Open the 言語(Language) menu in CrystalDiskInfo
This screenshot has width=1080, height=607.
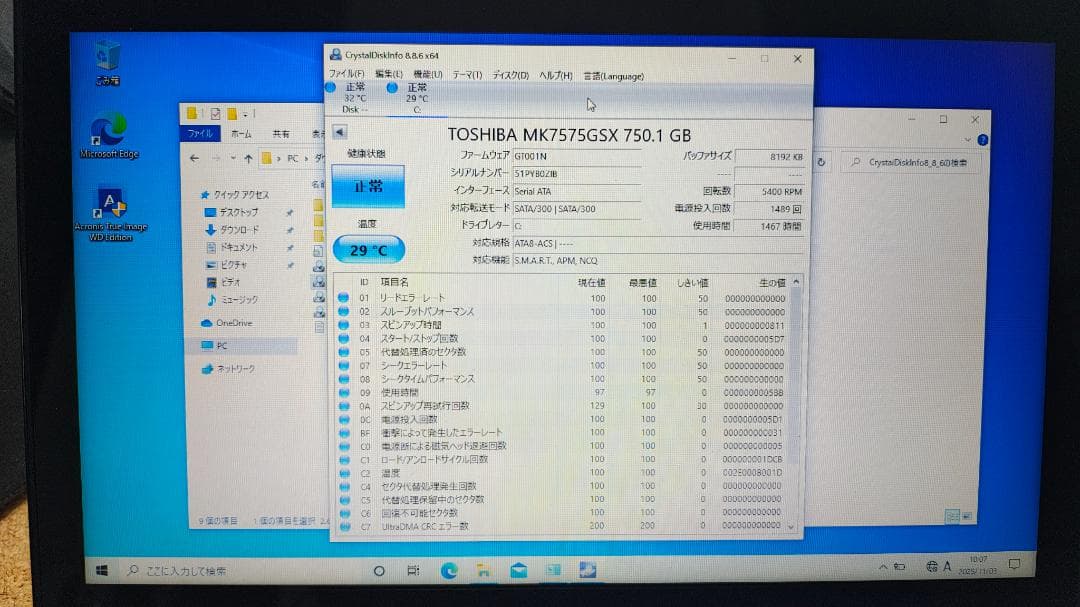(x=613, y=76)
